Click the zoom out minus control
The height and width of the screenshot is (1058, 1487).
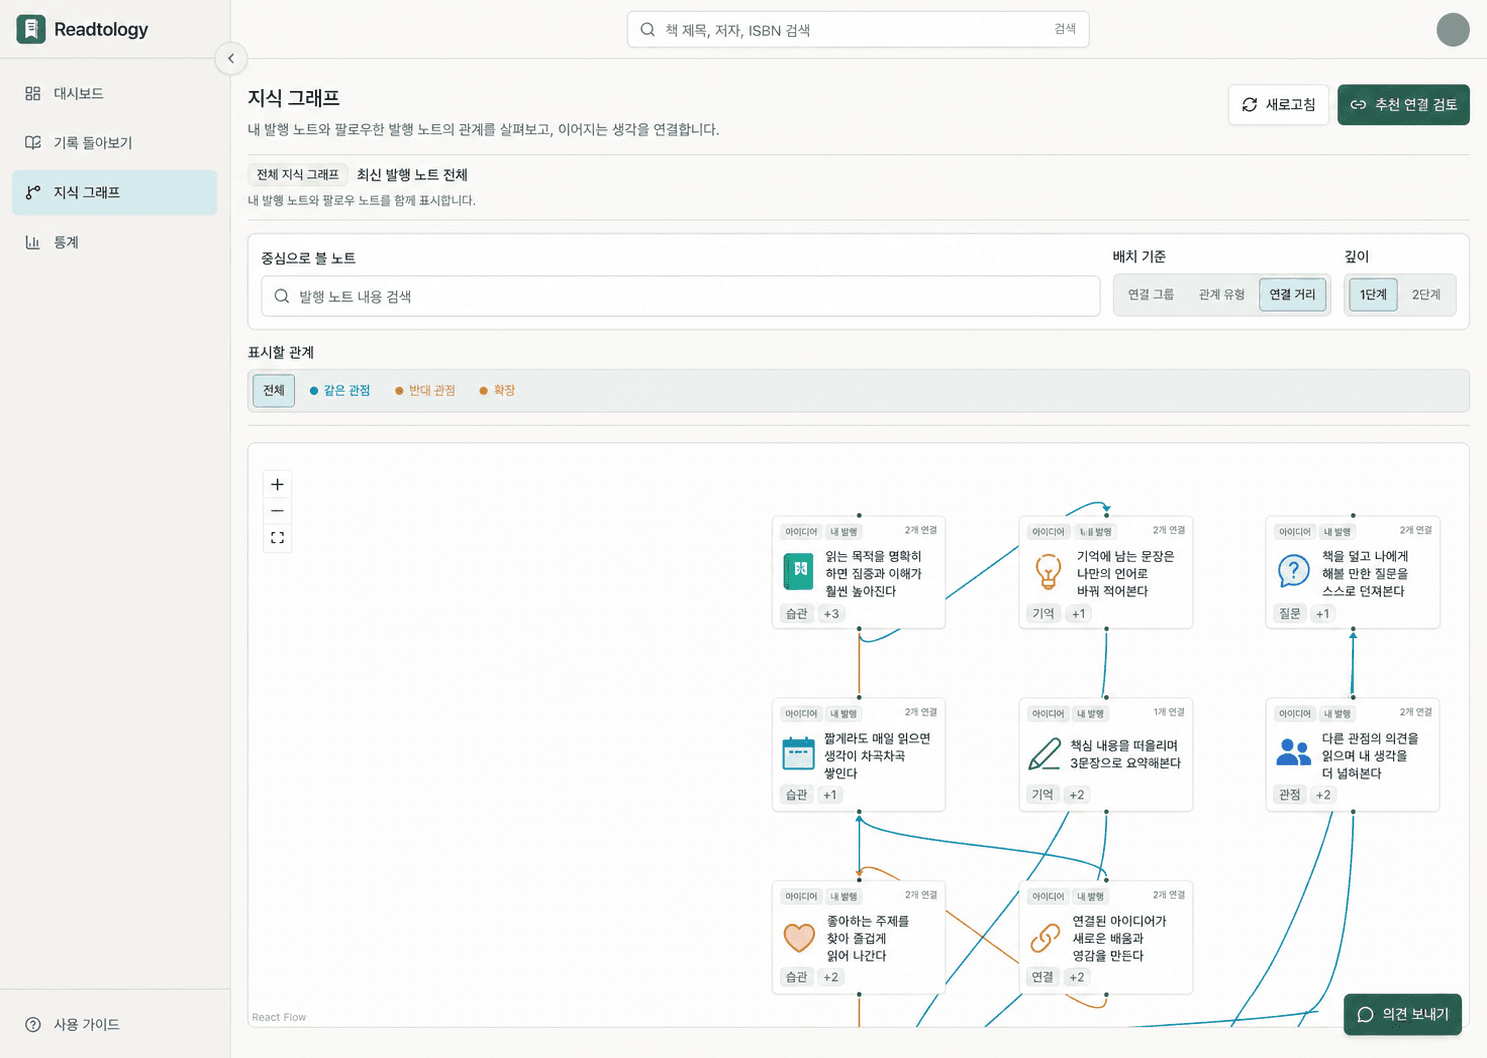pyautogui.click(x=277, y=511)
